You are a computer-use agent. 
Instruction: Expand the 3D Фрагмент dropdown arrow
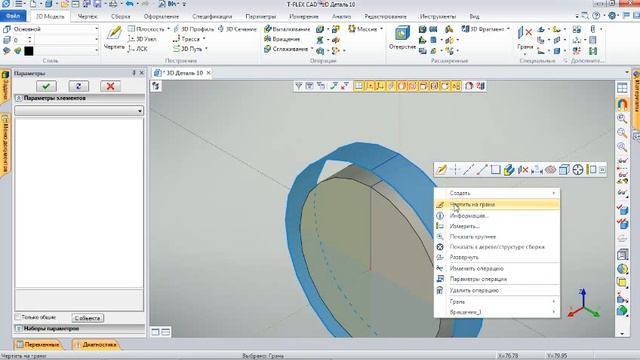pyautogui.click(x=508, y=29)
